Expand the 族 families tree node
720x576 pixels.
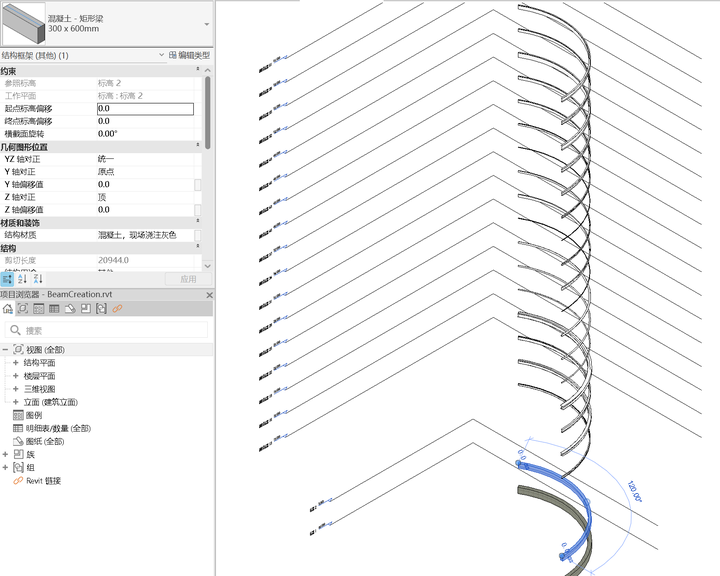5,455
